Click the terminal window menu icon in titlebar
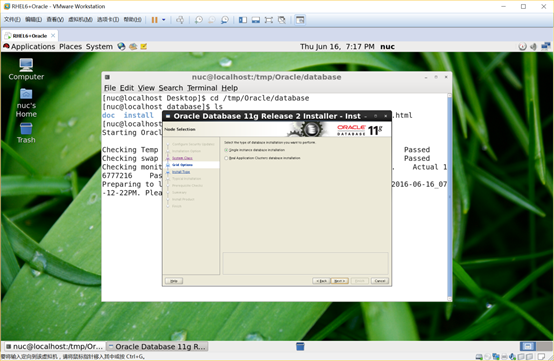 coord(107,77)
